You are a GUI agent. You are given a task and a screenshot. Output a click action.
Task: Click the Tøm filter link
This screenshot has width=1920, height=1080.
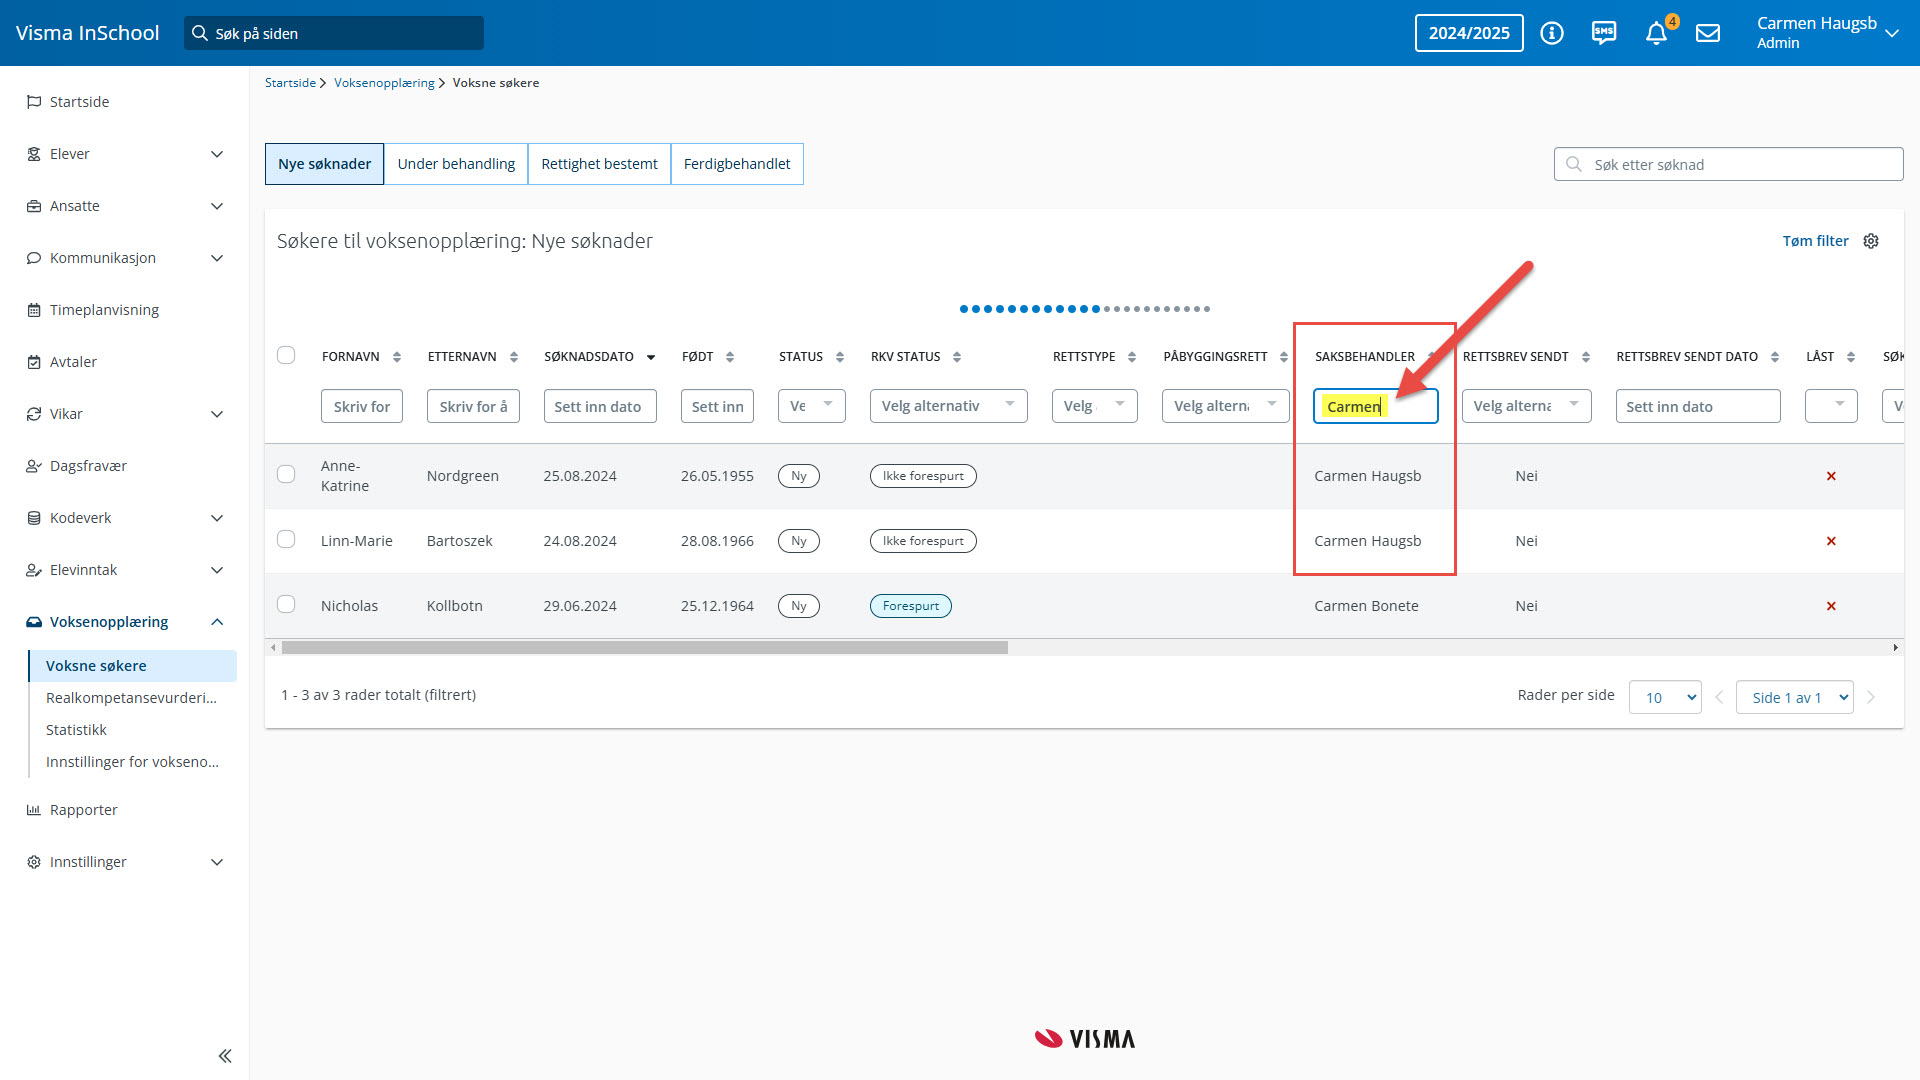(x=1815, y=241)
